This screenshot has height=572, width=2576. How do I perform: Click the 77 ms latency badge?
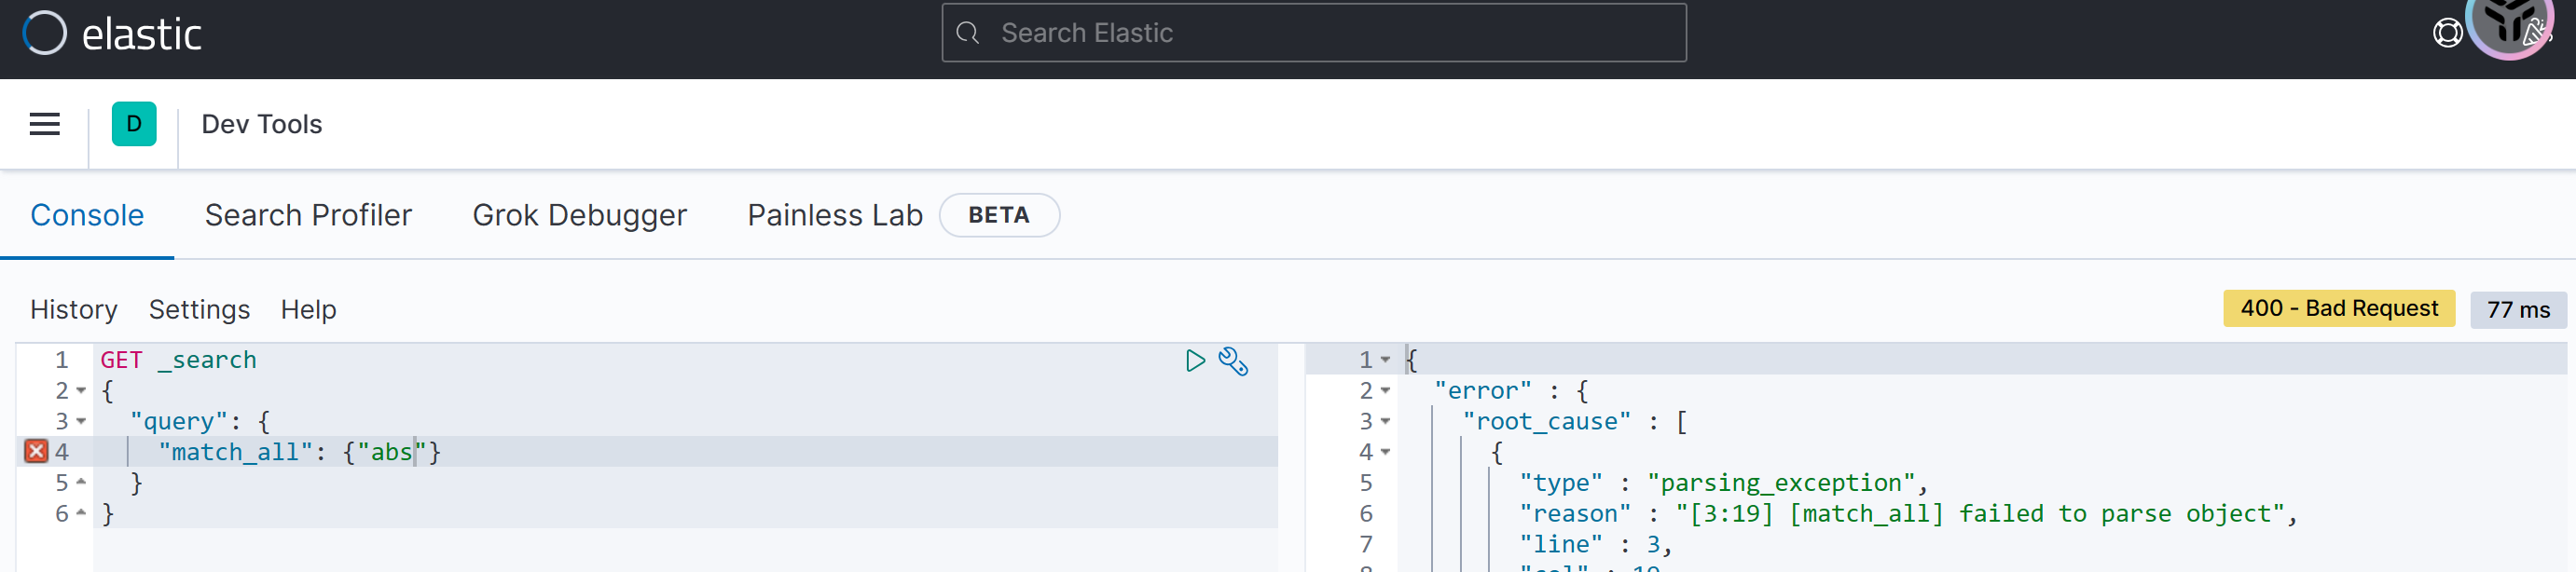2518,310
